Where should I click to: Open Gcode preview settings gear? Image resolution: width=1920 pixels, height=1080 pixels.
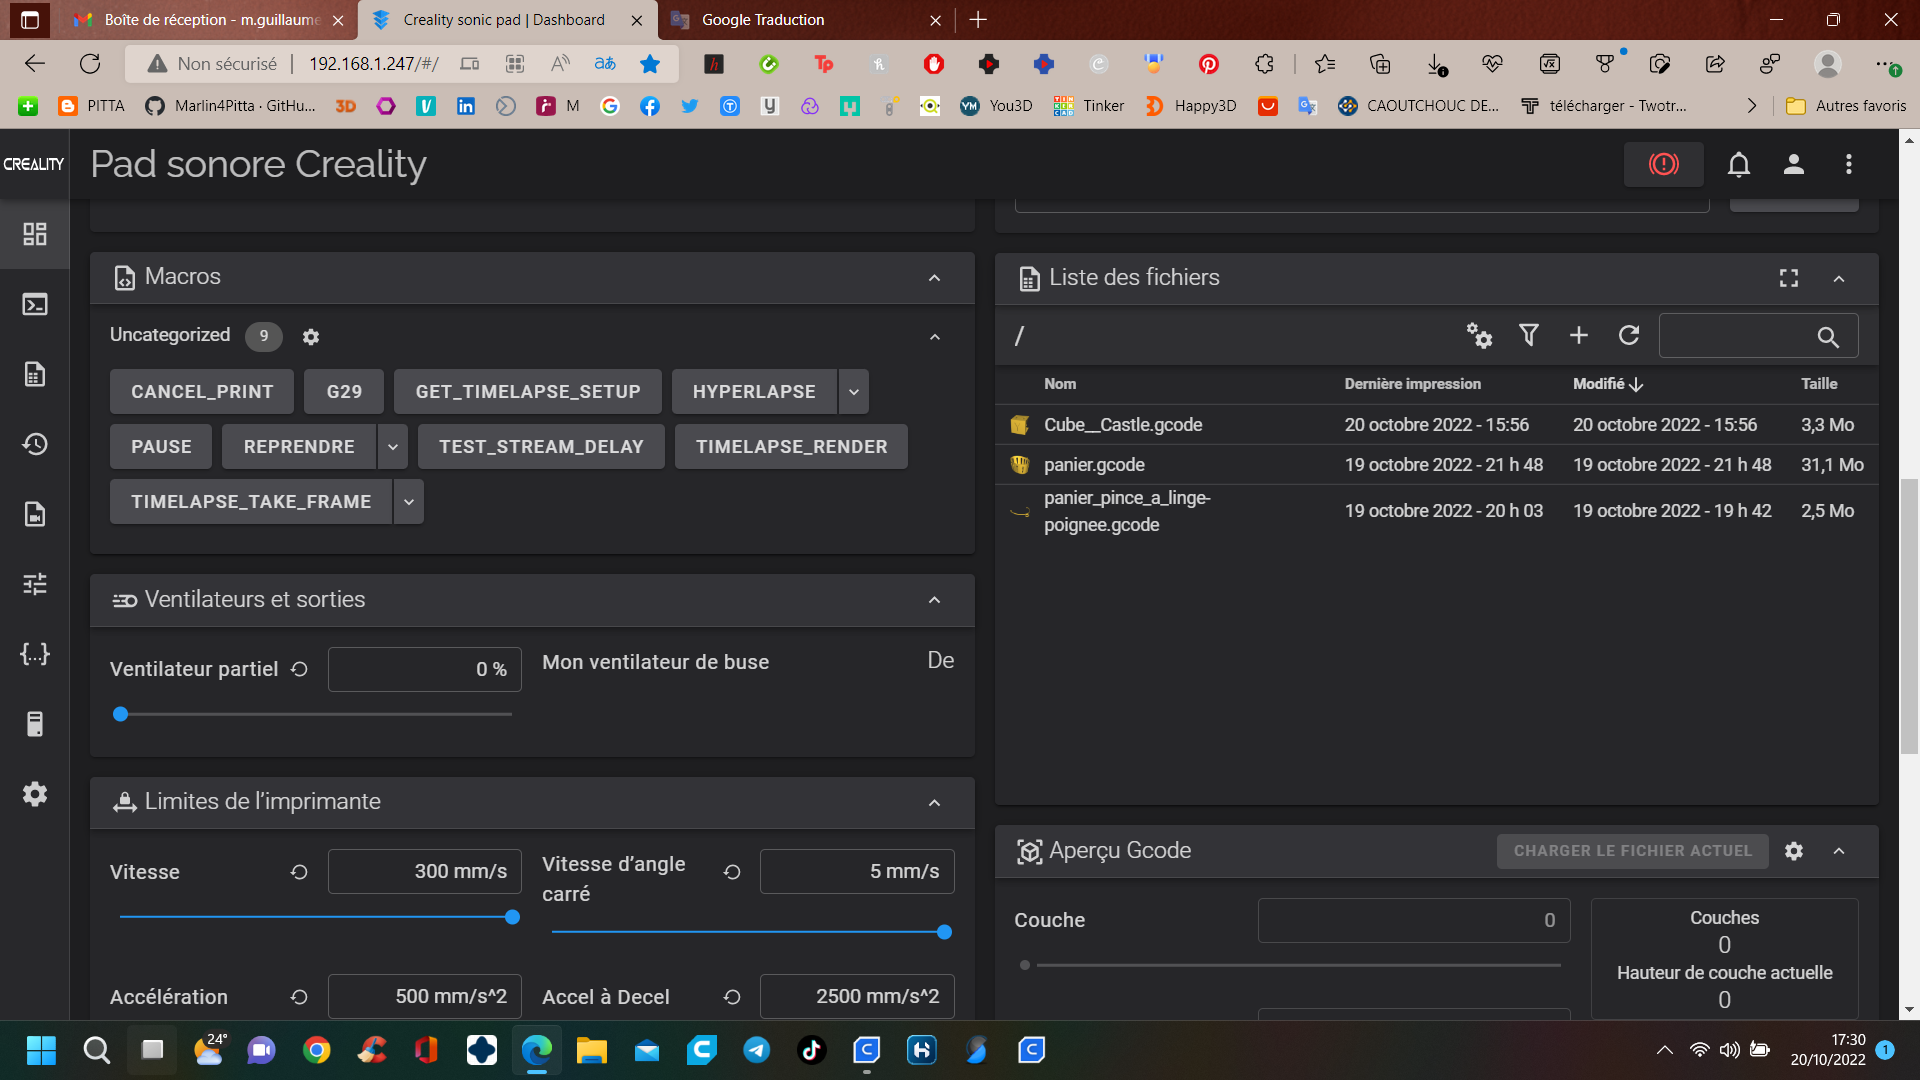pos(1794,851)
